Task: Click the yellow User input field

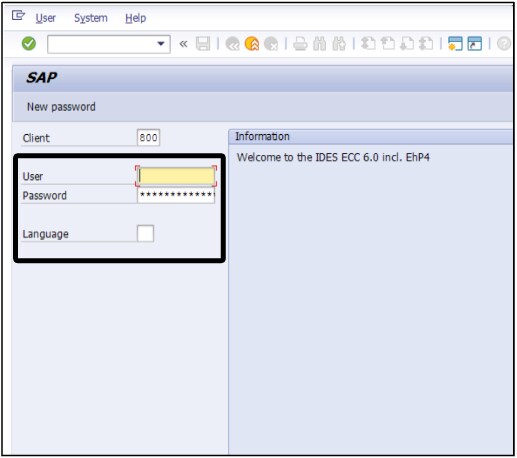Action: pos(176,176)
